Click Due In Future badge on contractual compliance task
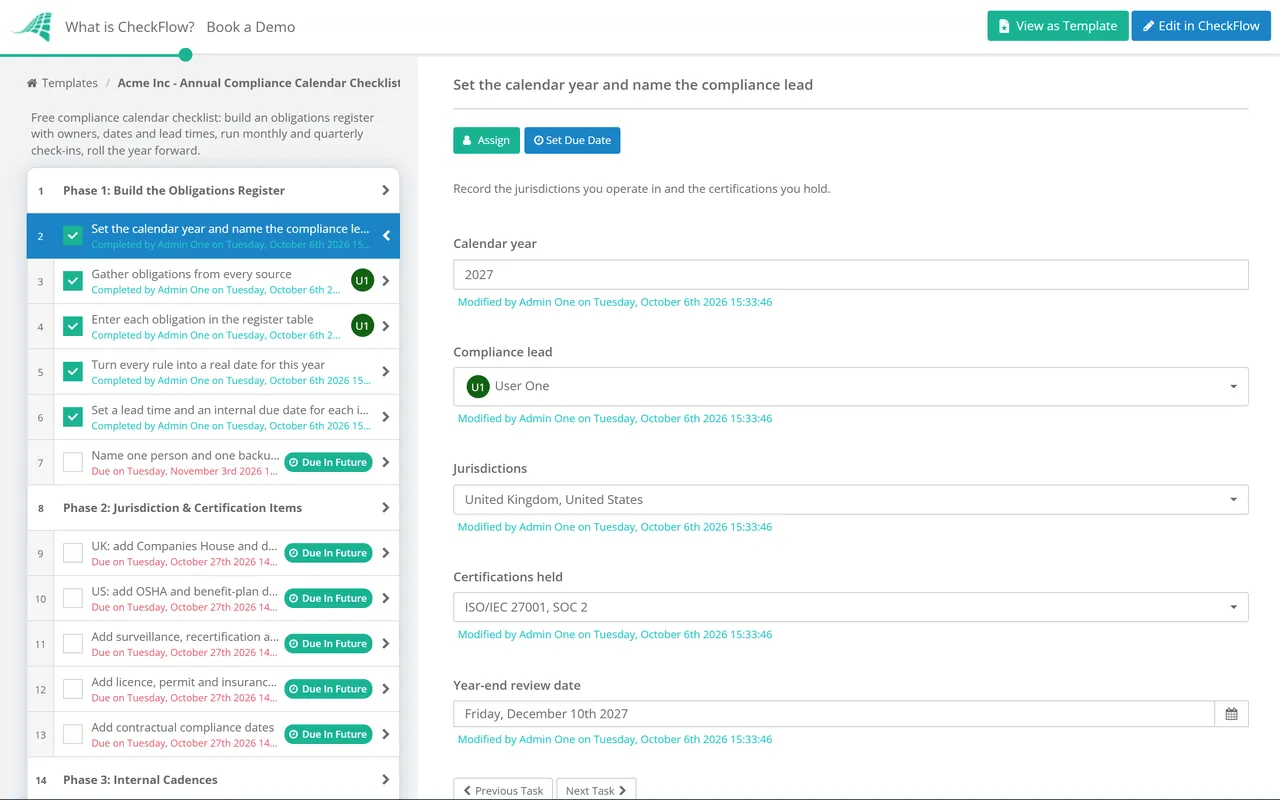 coord(328,734)
